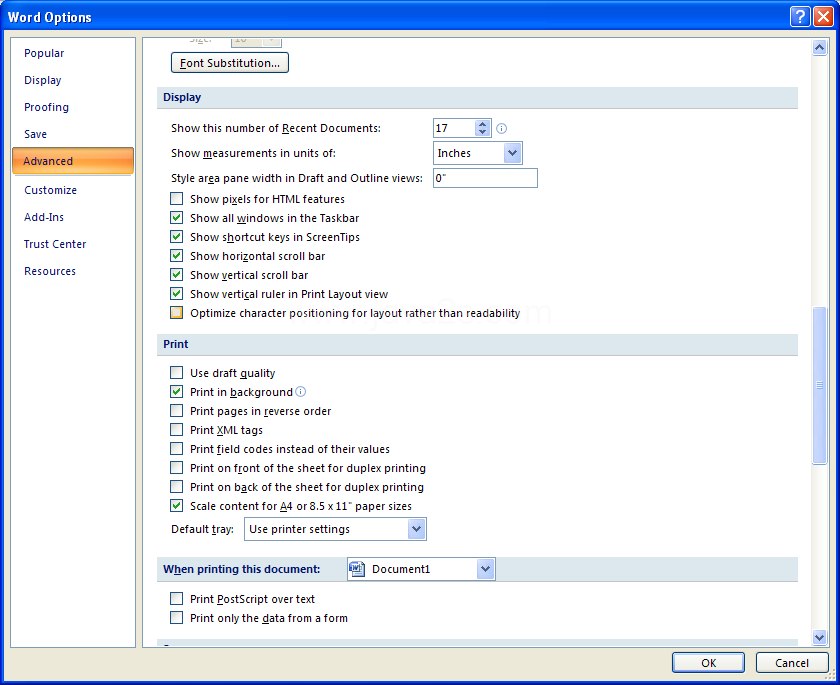840x685 pixels.
Task: Open Default tray dropdown
Action: click(335, 529)
